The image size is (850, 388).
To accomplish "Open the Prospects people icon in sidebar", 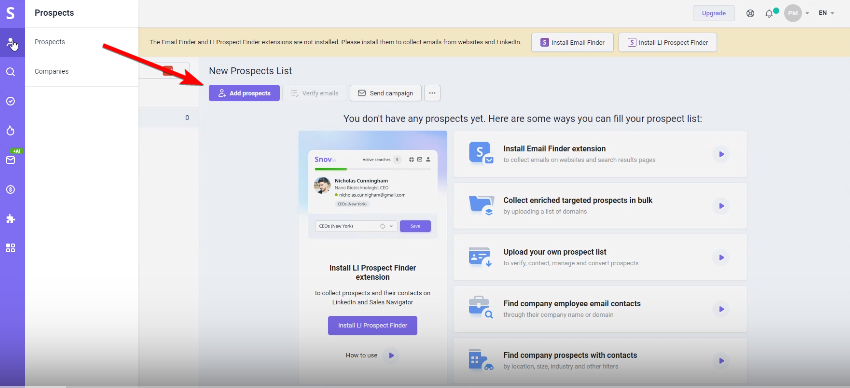I will click(10, 43).
